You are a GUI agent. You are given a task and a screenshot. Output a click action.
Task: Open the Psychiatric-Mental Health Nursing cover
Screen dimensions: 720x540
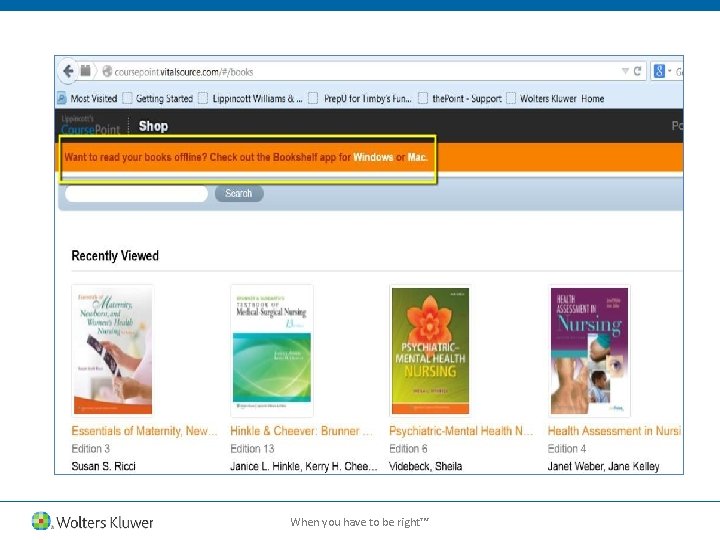coord(430,350)
